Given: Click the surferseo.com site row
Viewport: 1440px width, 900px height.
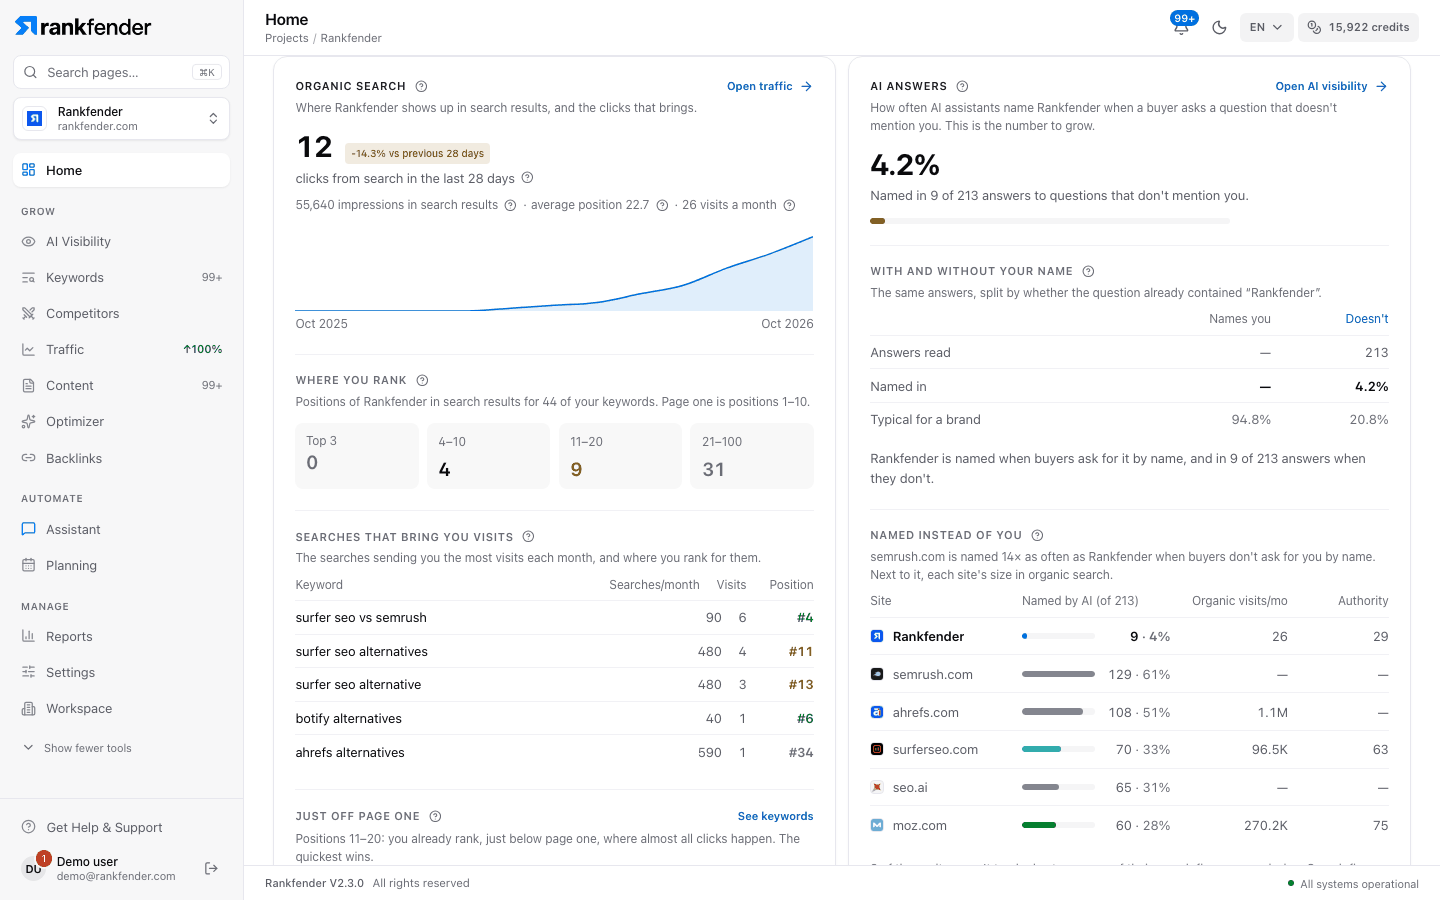Looking at the screenshot, I should click(x=1129, y=750).
